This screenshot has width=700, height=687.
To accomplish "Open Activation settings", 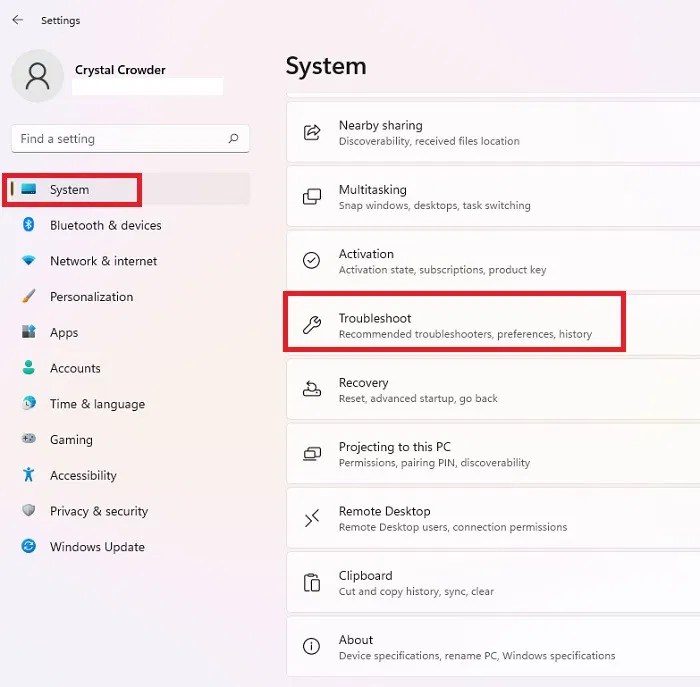I will (x=493, y=261).
